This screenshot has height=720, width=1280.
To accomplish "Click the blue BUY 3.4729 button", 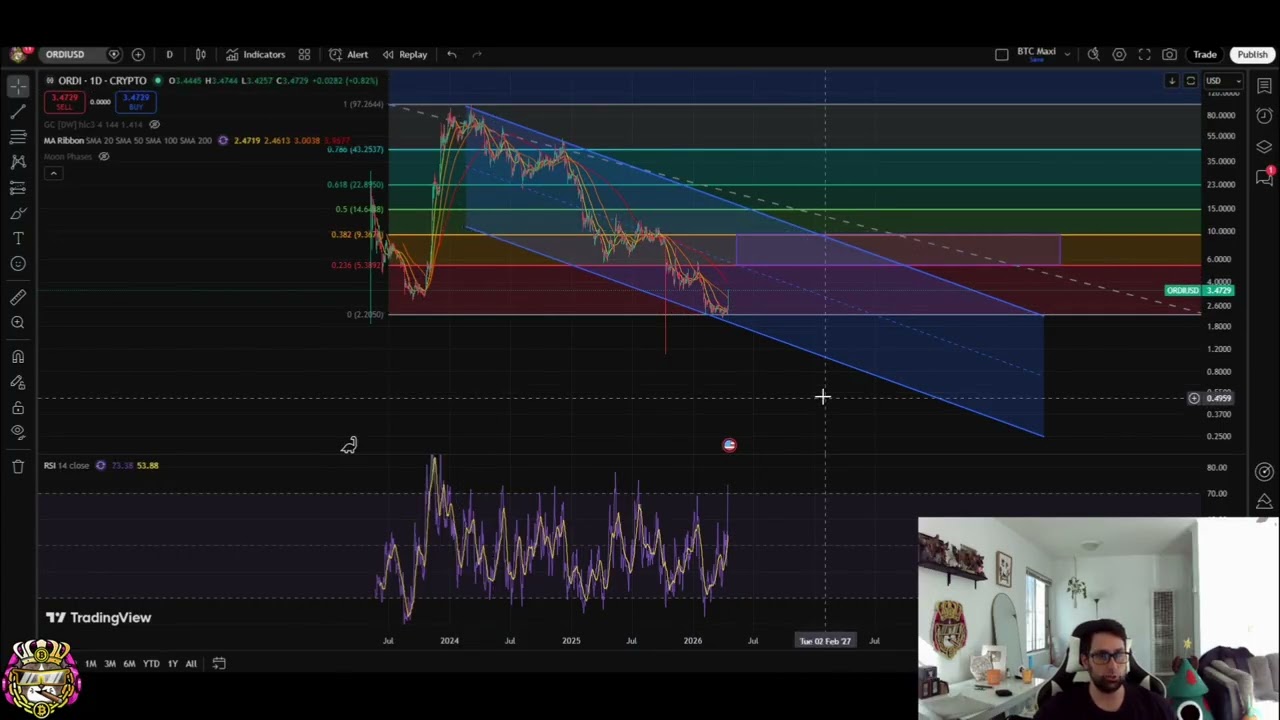I will pos(135,102).
